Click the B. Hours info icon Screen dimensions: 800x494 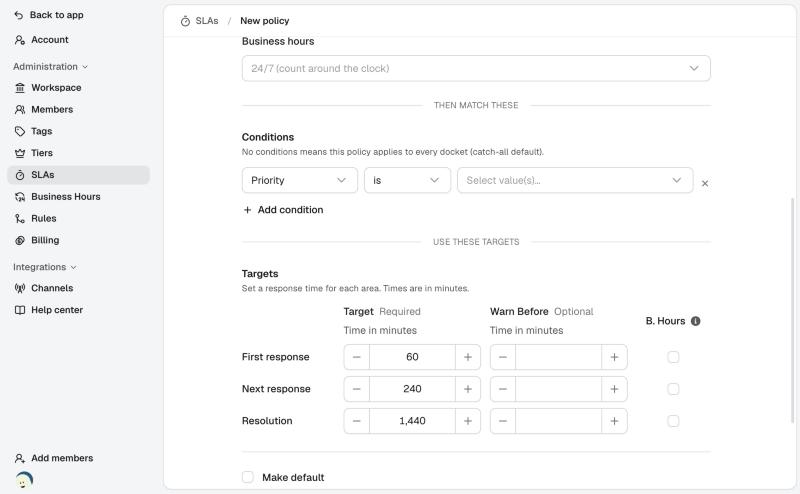point(695,321)
